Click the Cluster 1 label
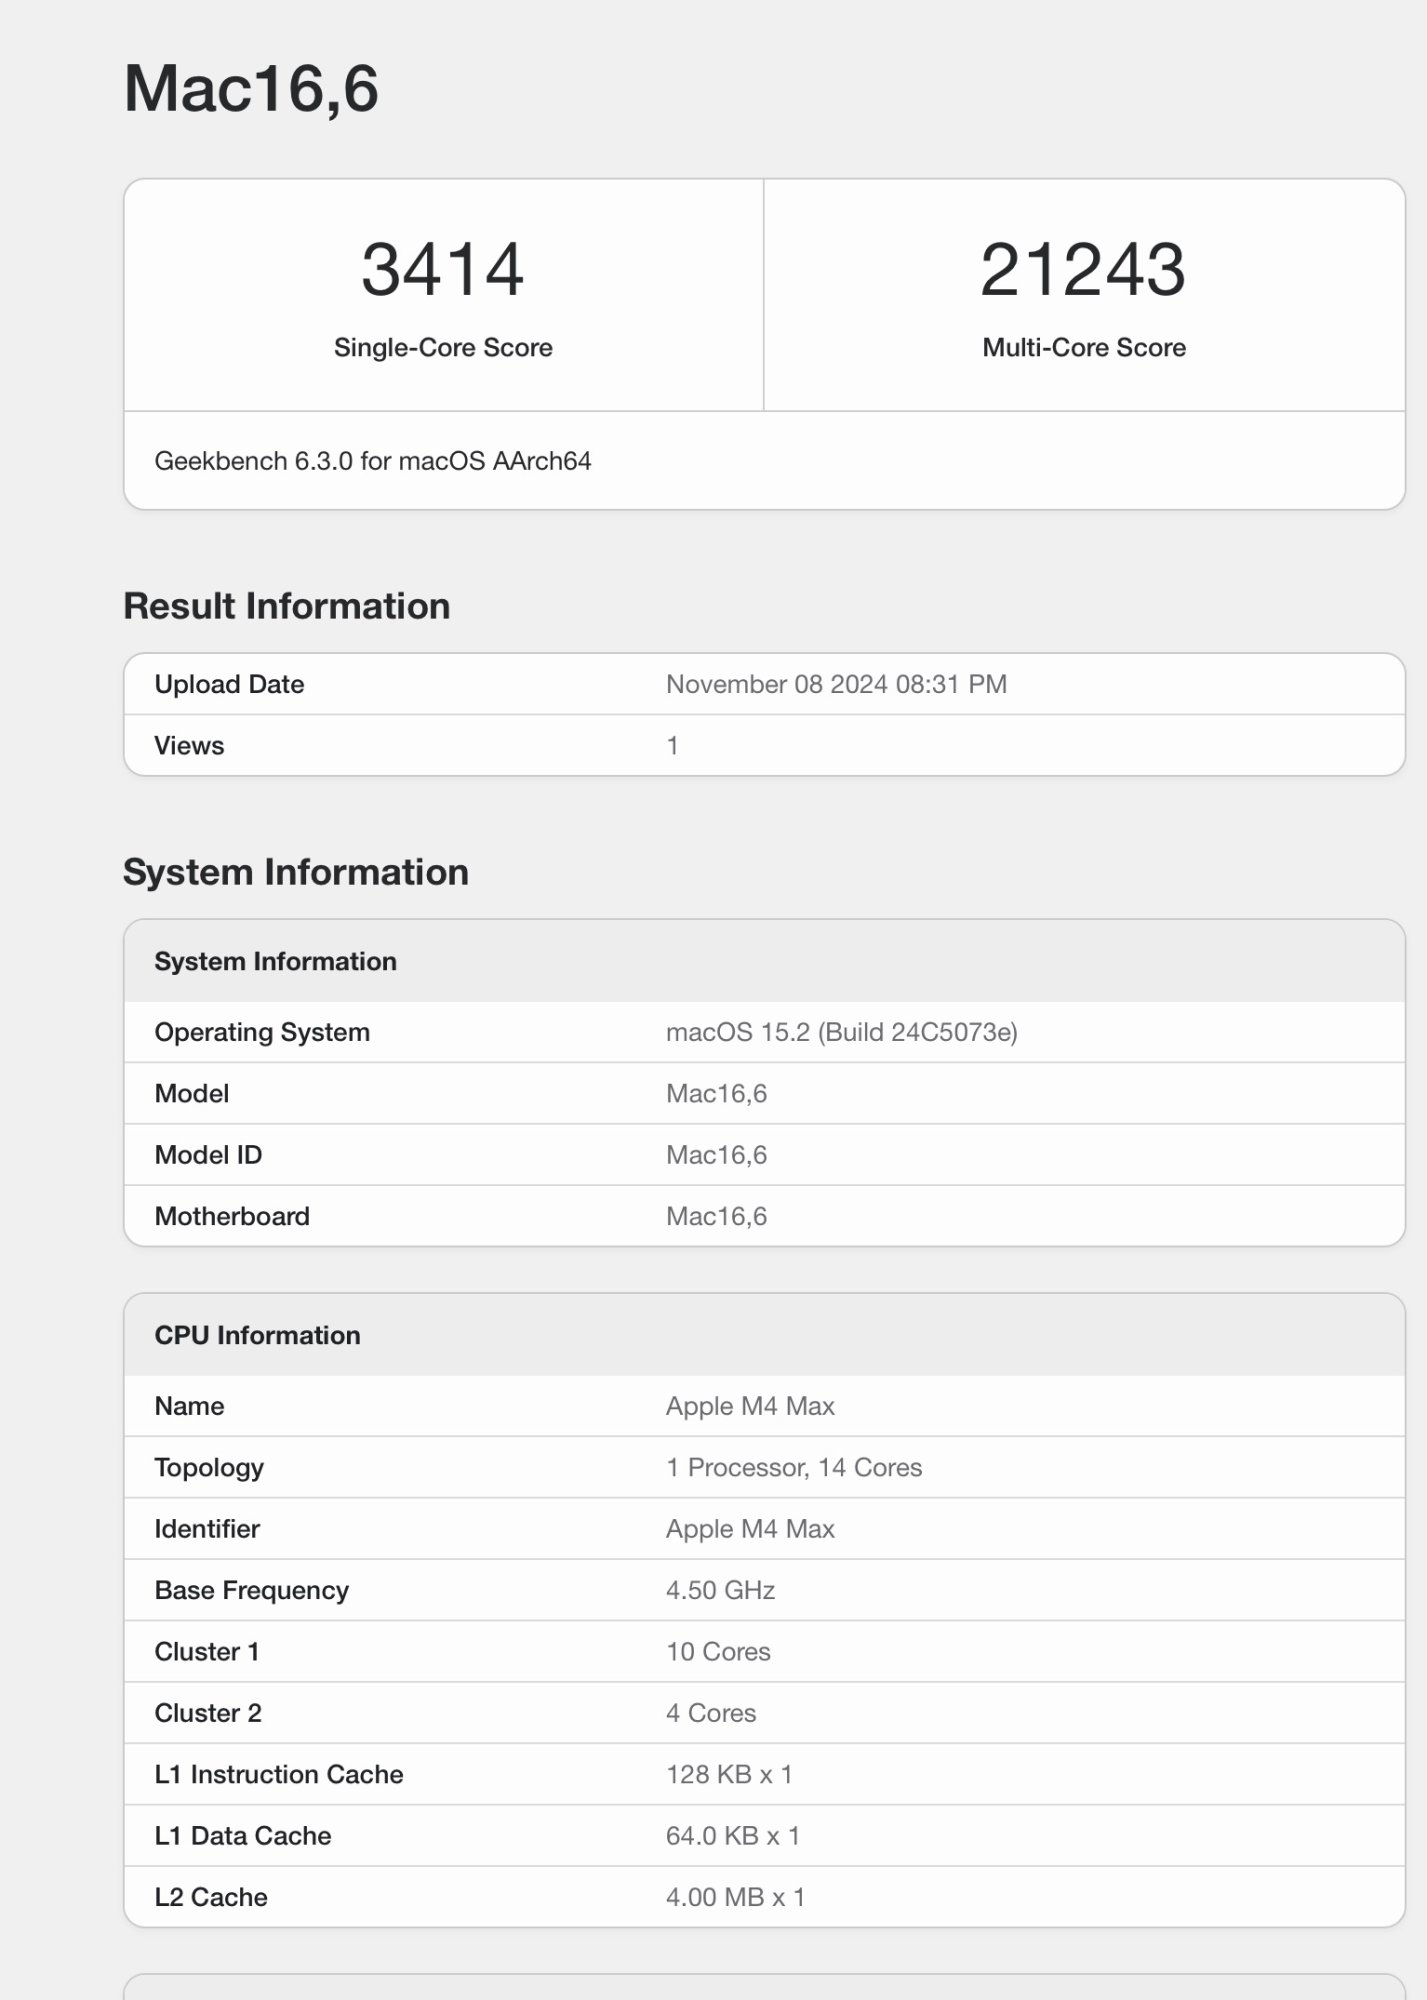1427x2000 pixels. [x=207, y=1652]
